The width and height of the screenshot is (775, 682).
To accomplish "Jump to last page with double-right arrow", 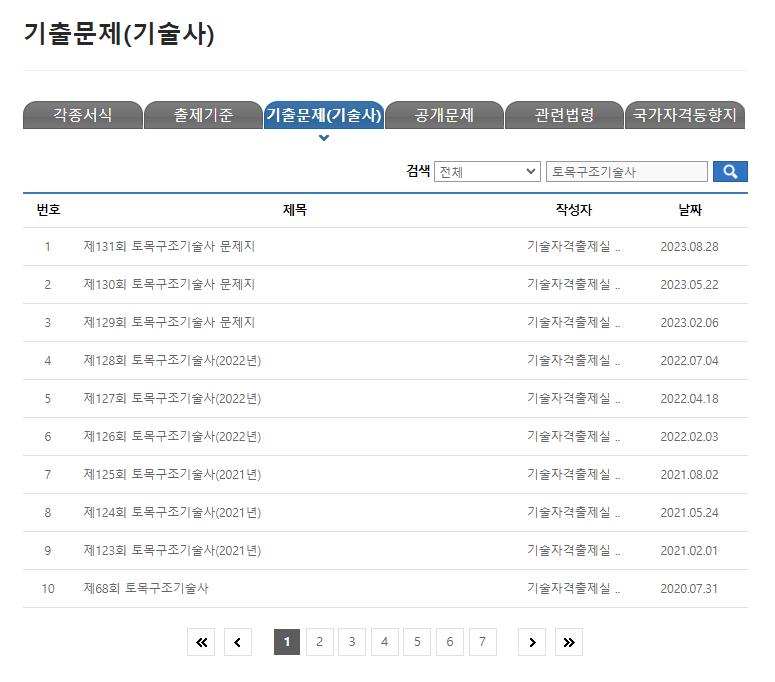I will tap(569, 642).
